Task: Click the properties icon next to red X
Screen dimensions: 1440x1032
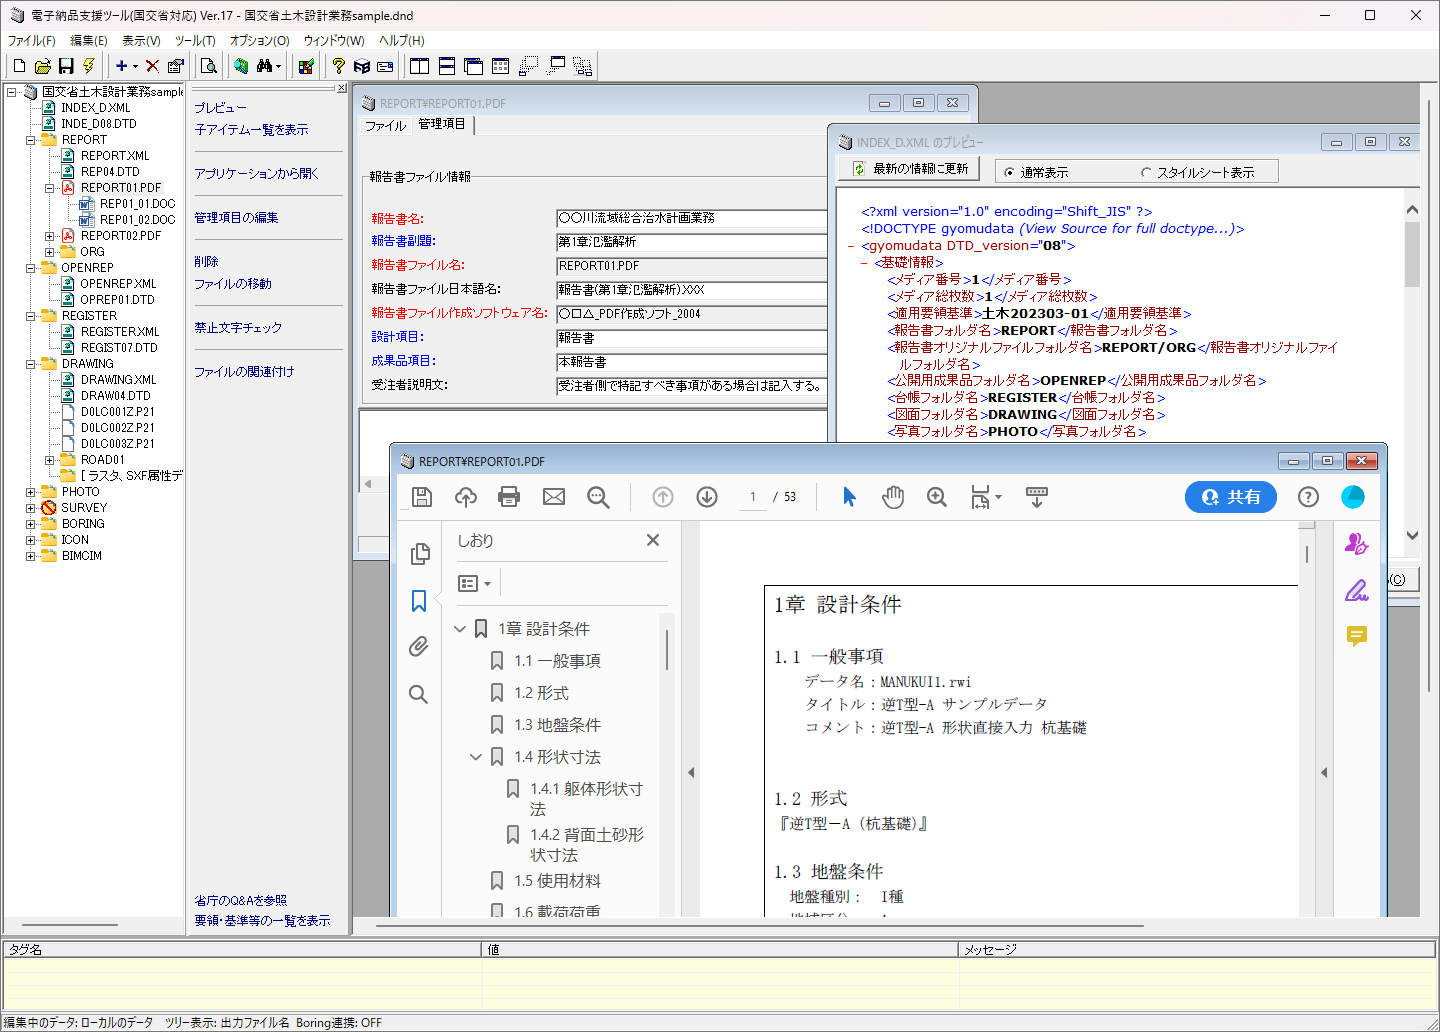Action: 175,66
